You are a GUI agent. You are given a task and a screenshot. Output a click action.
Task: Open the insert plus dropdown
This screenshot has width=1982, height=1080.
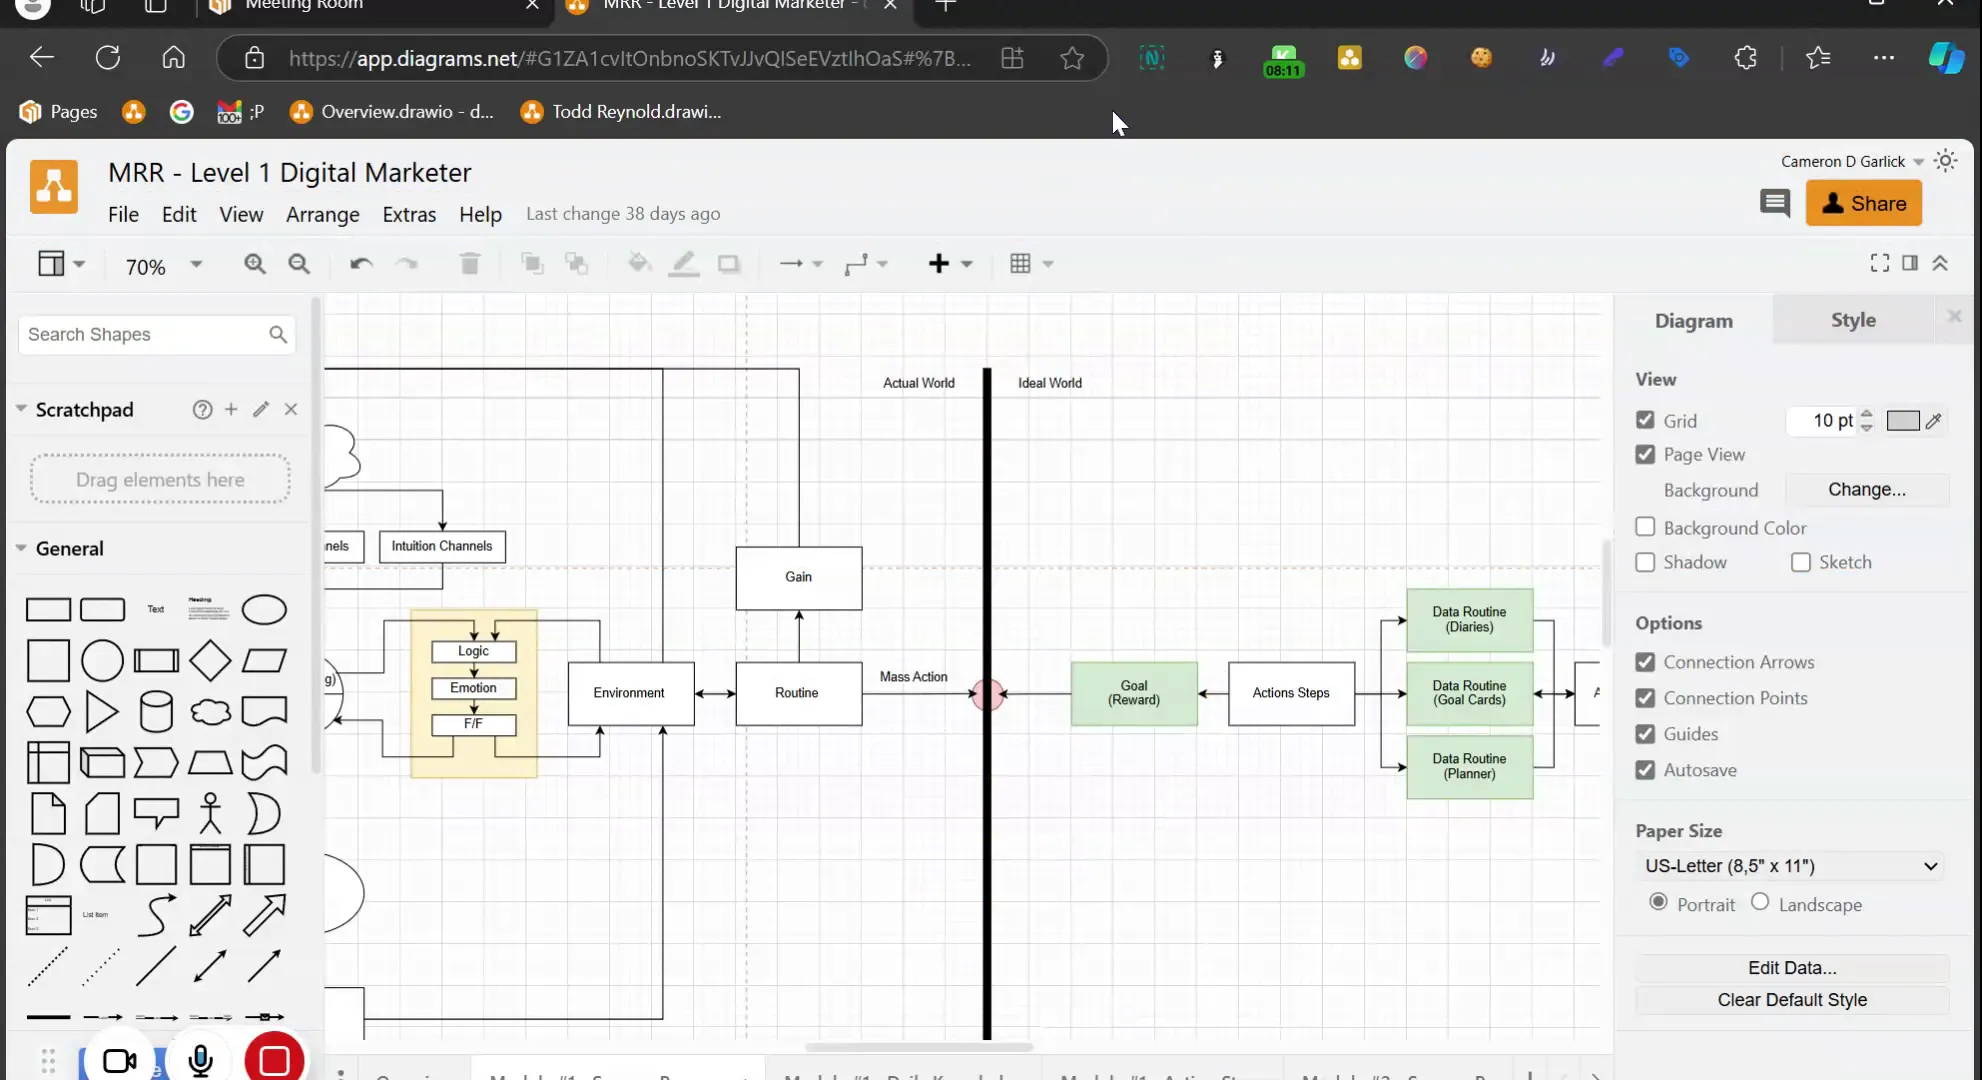pyautogui.click(x=950, y=264)
